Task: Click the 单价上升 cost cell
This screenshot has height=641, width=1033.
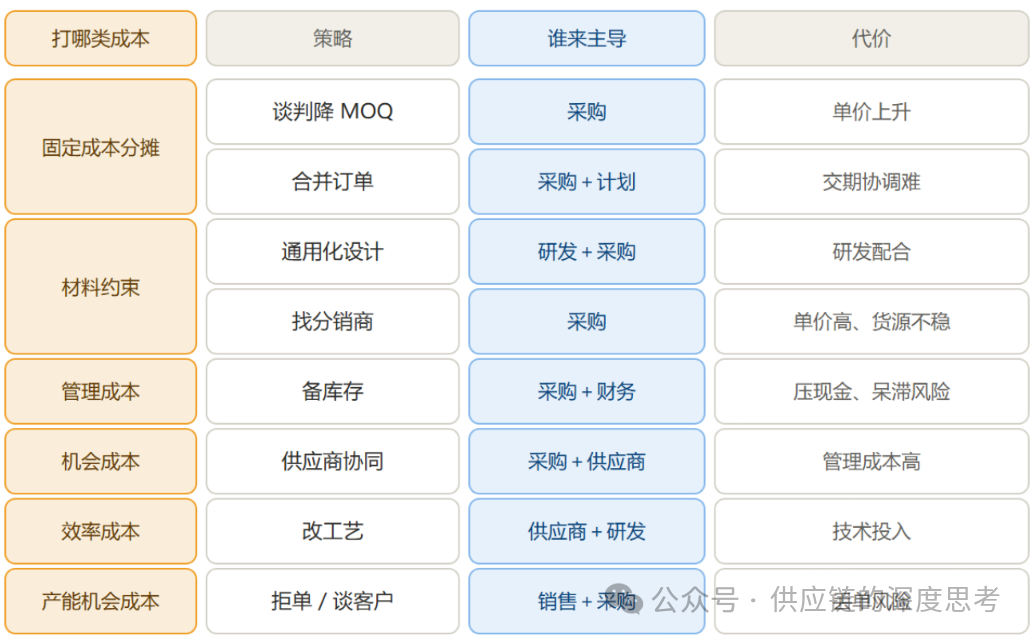Action: tap(871, 111)
